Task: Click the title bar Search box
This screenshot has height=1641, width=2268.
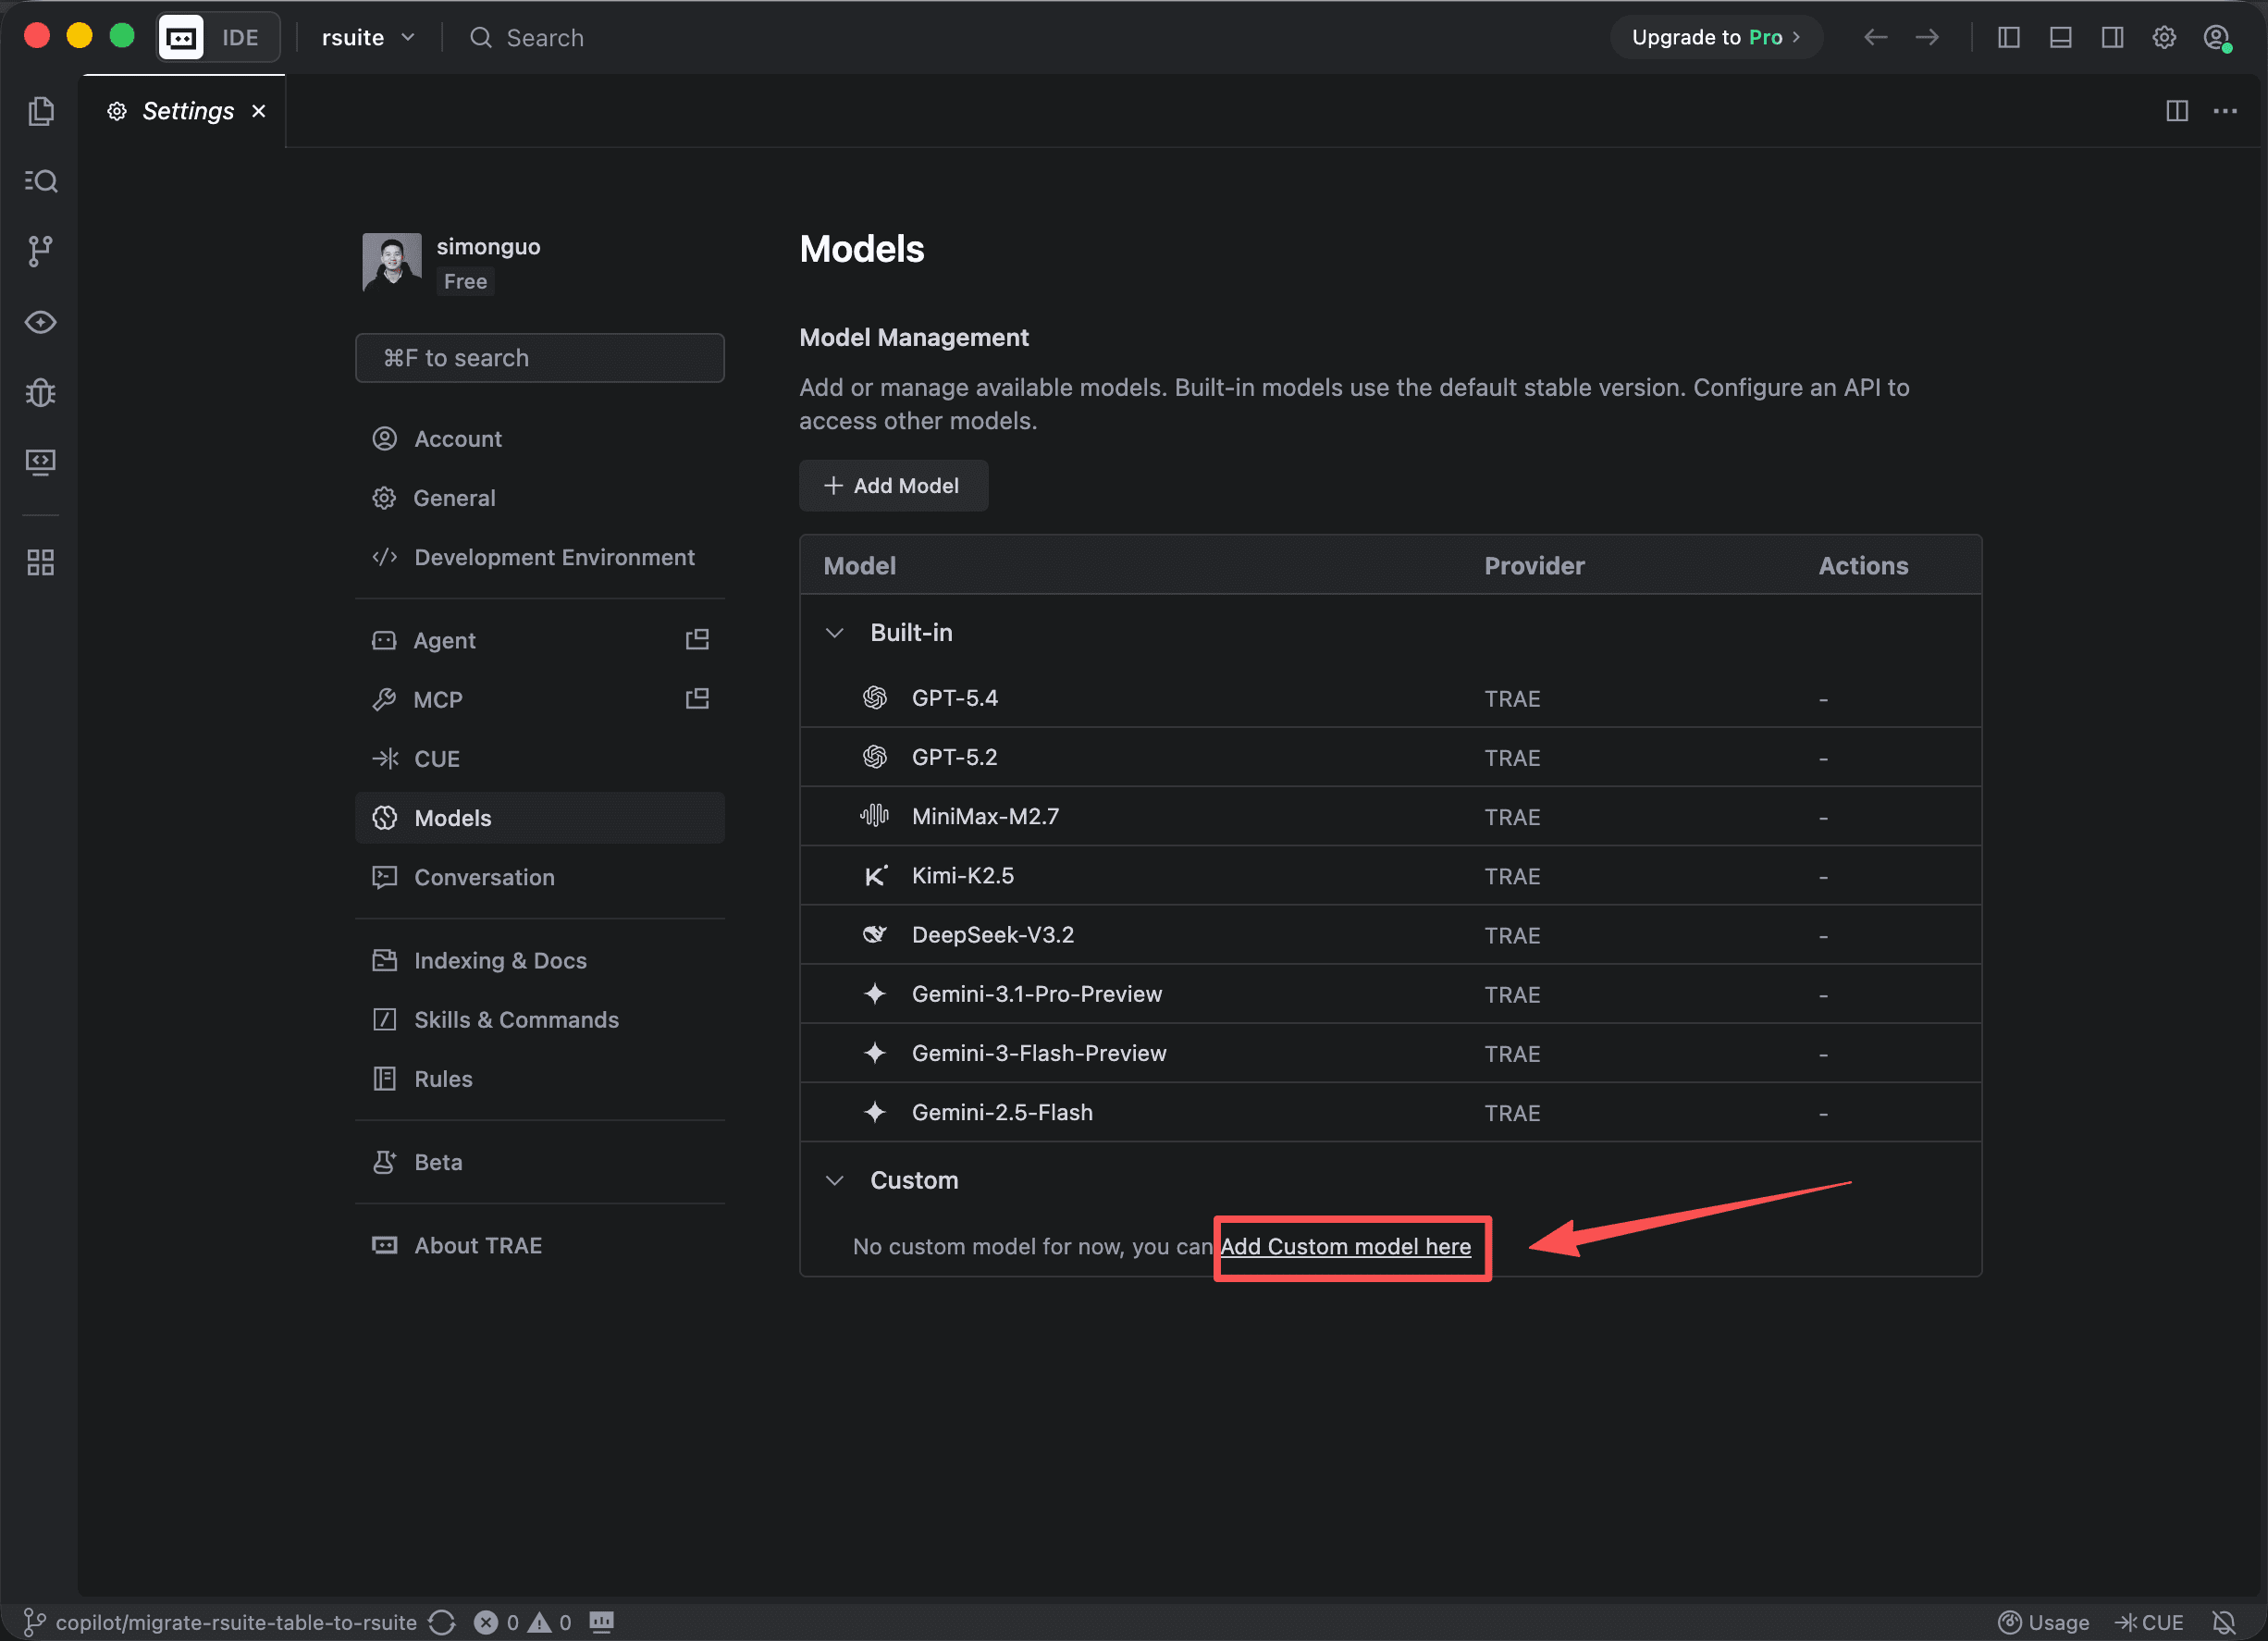Action: pyautogui.click(x=527, y=38)
